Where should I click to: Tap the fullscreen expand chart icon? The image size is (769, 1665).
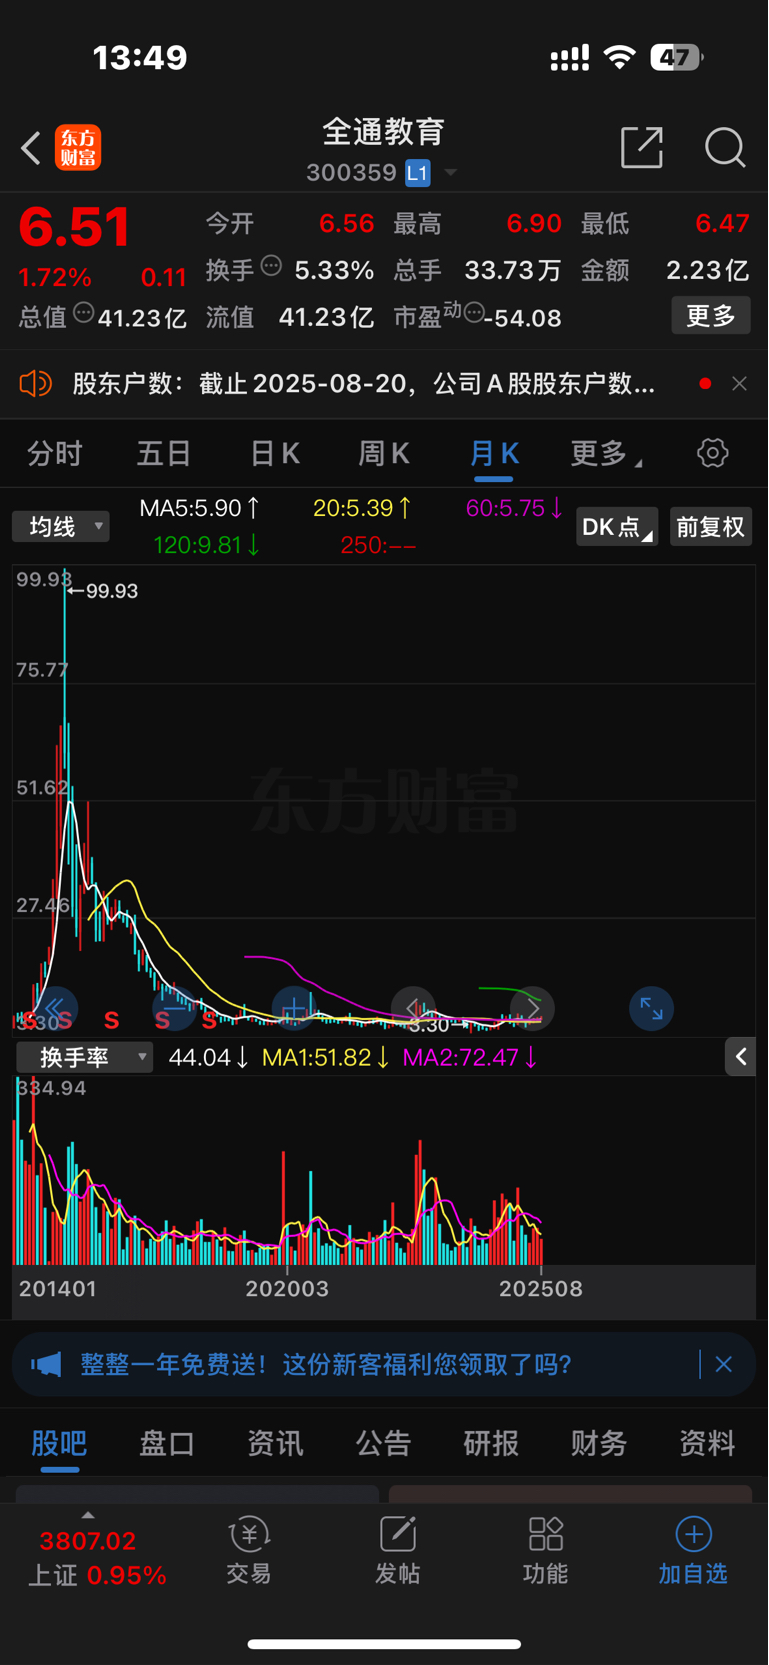point(651,1008)
